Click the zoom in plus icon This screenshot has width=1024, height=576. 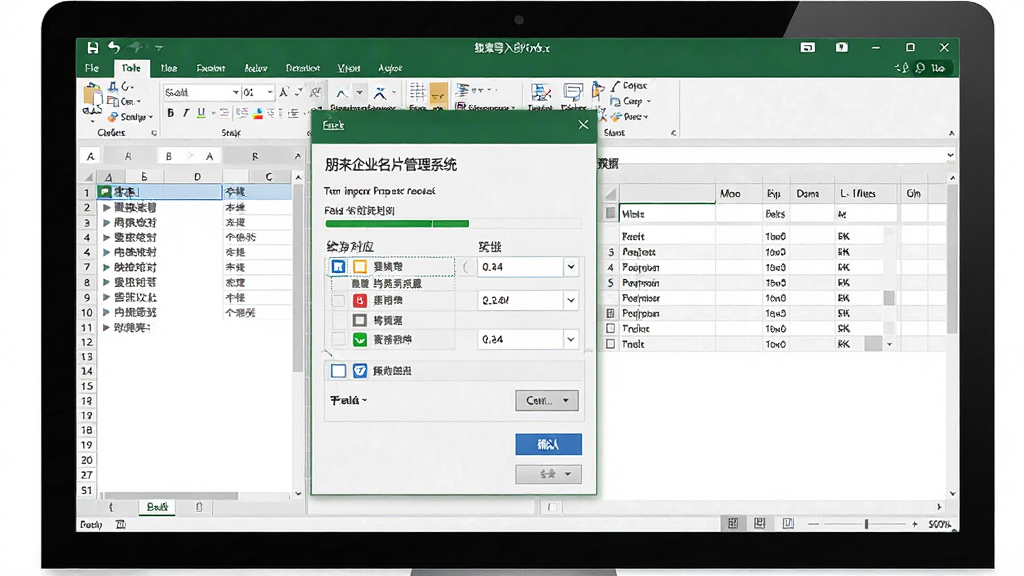pyautogui.click(x=915, y=524)
